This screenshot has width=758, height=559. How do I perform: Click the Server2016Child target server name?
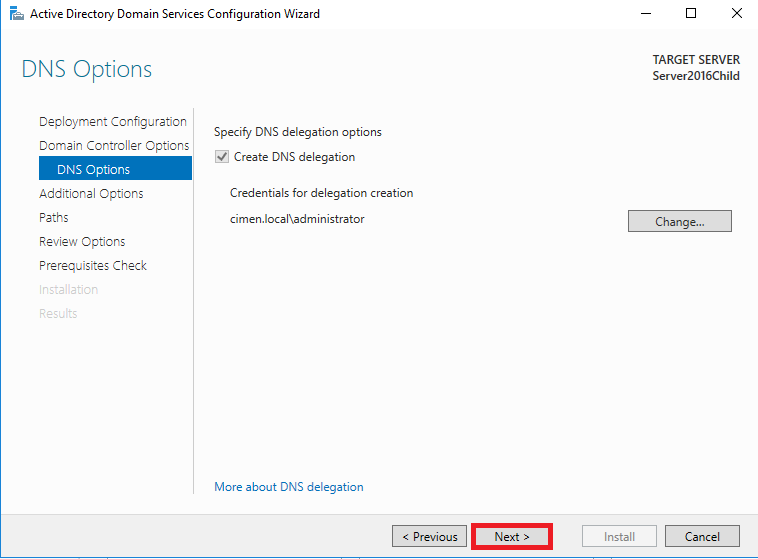click(696, 76)
